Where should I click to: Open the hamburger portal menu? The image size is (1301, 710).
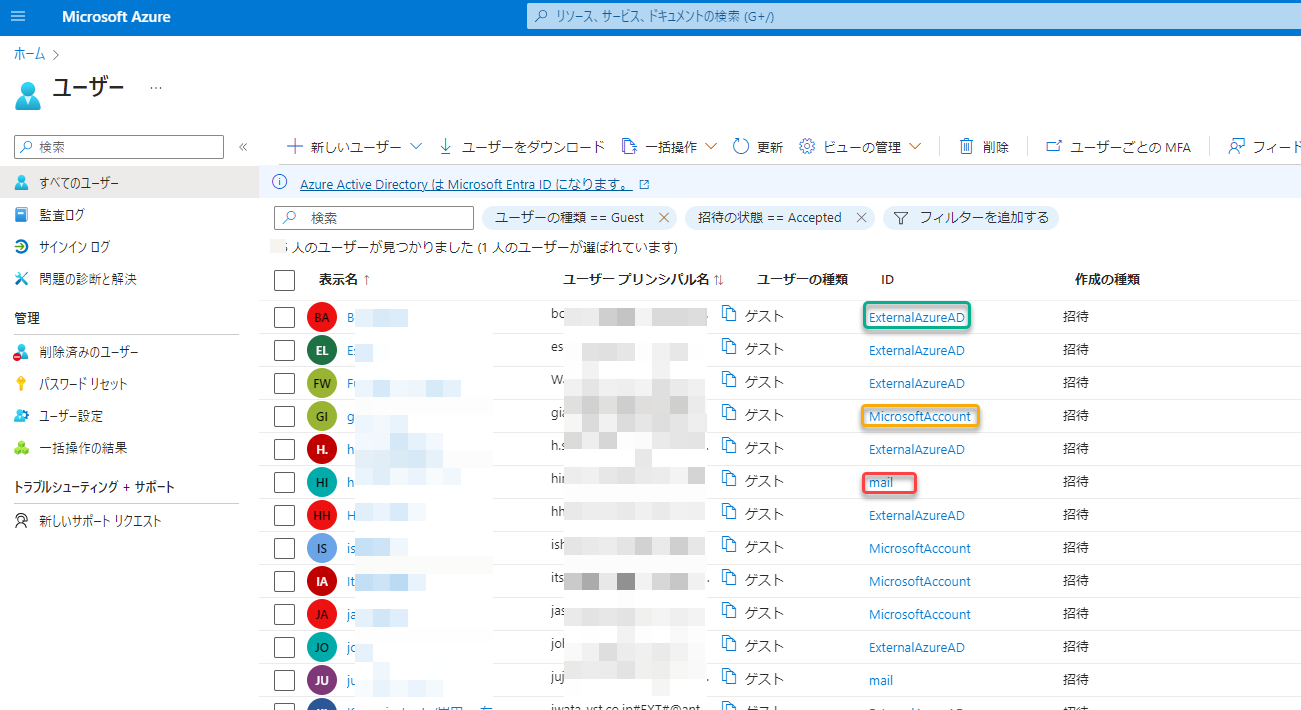18,17
